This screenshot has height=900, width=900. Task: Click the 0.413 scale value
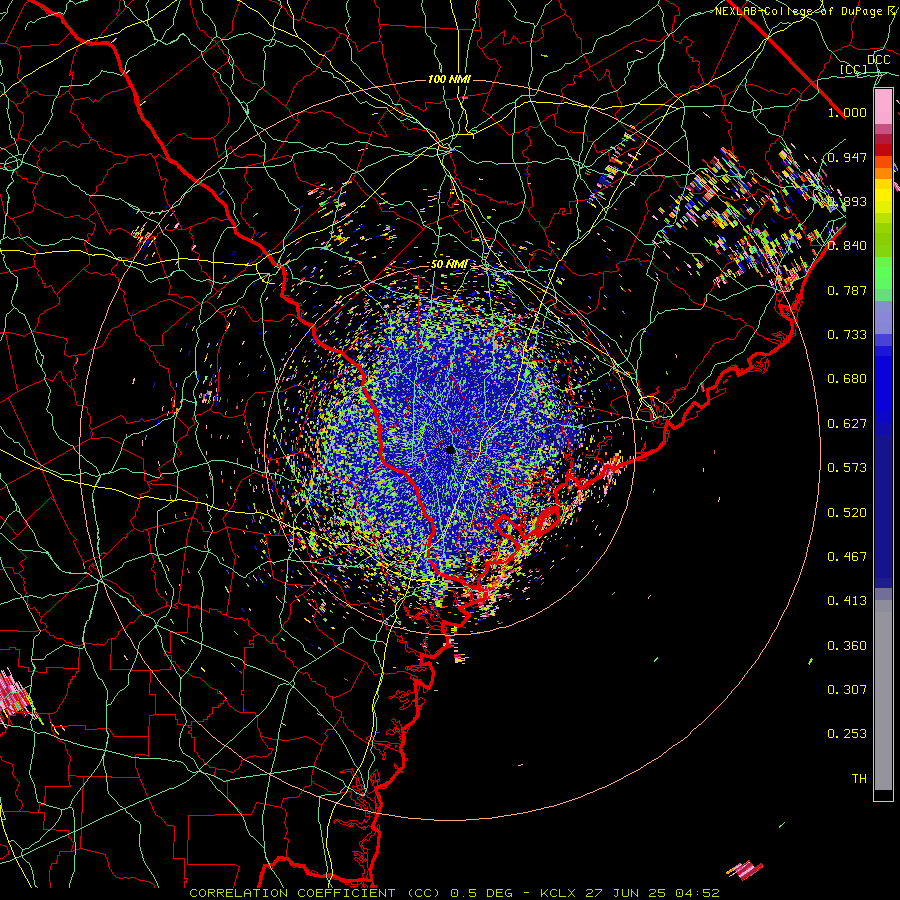(x=847, y=601)
